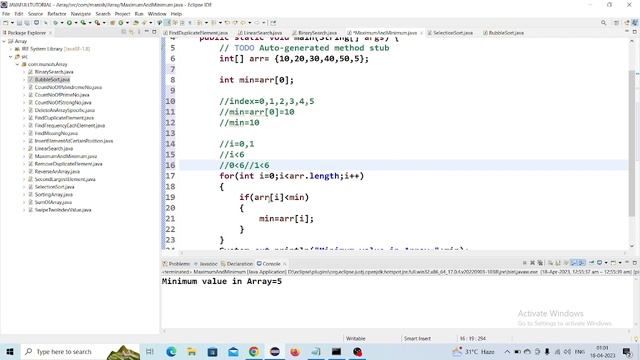Switch to the BubbleSort.java editor tab
The height and width of the screenshot is (360, 640).
503,33
